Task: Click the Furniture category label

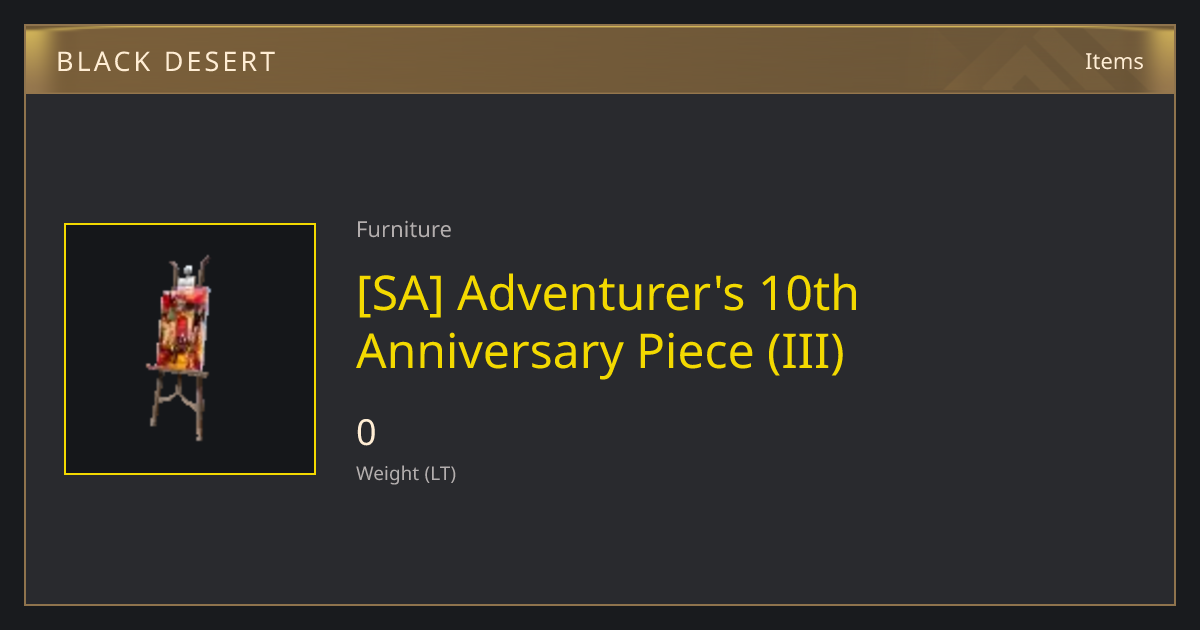Action: 404,229
